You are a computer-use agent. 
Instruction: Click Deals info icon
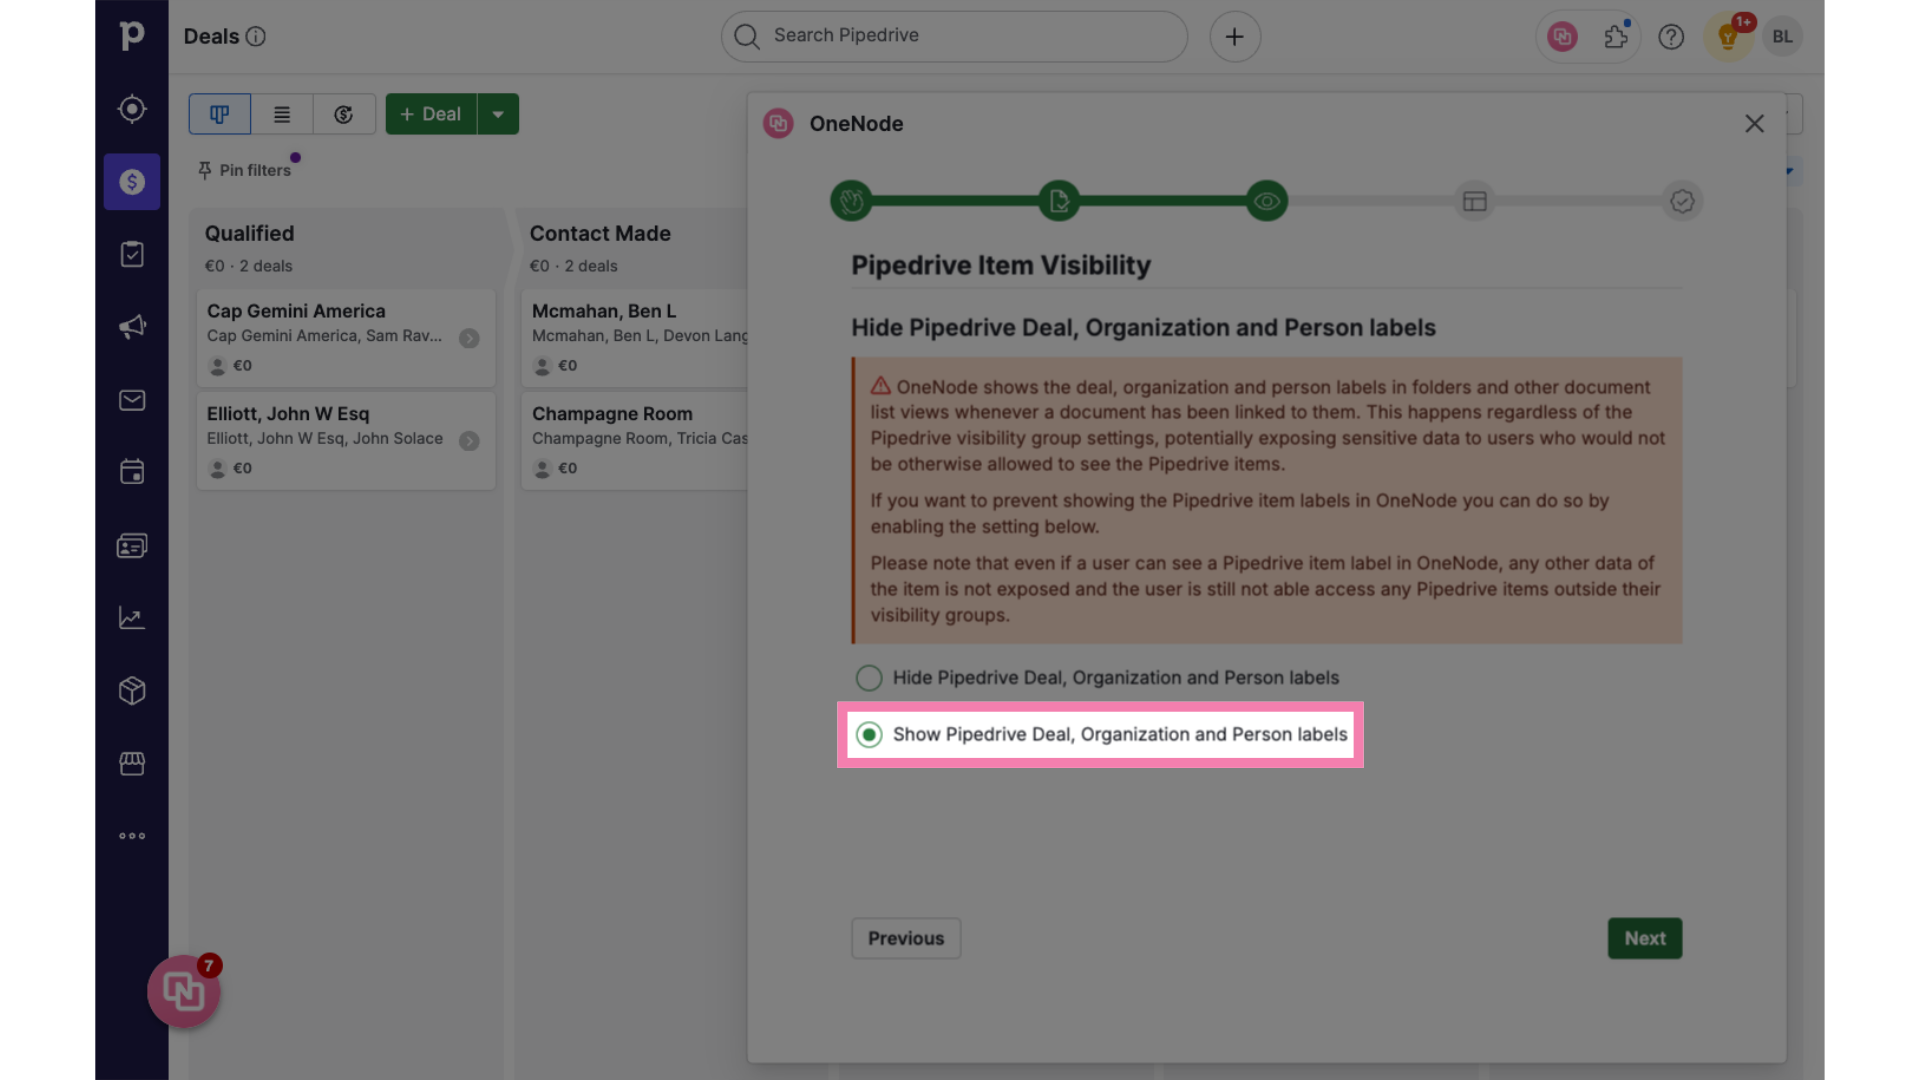[x=256, y=37]
